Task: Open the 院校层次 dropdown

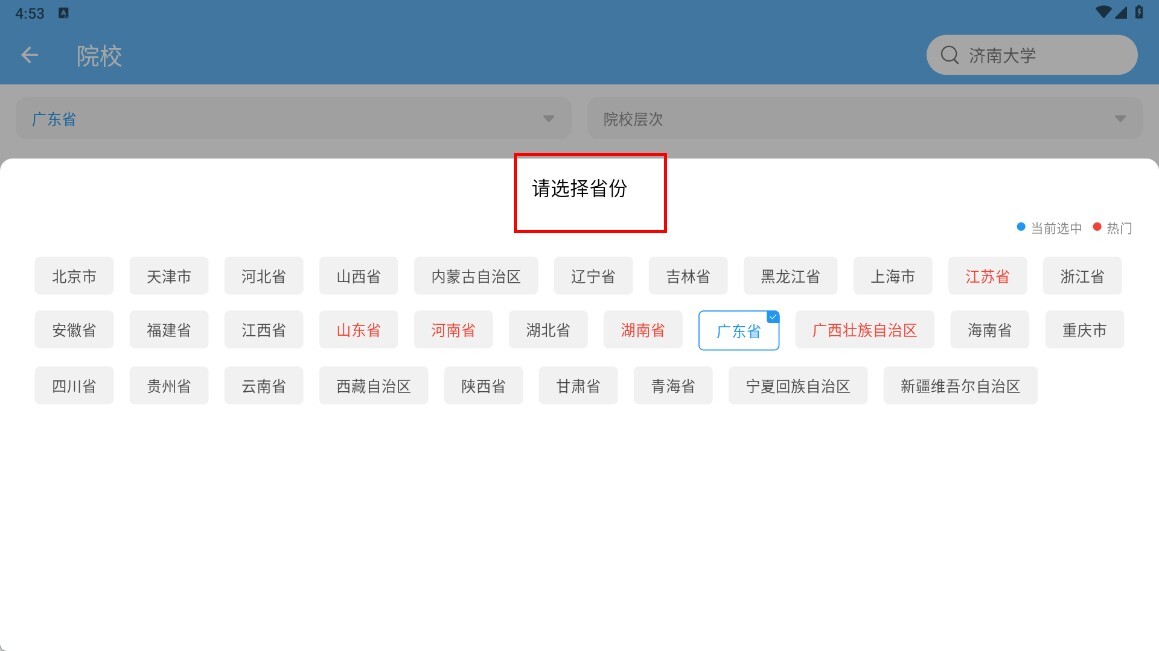Action: [864, 119]
